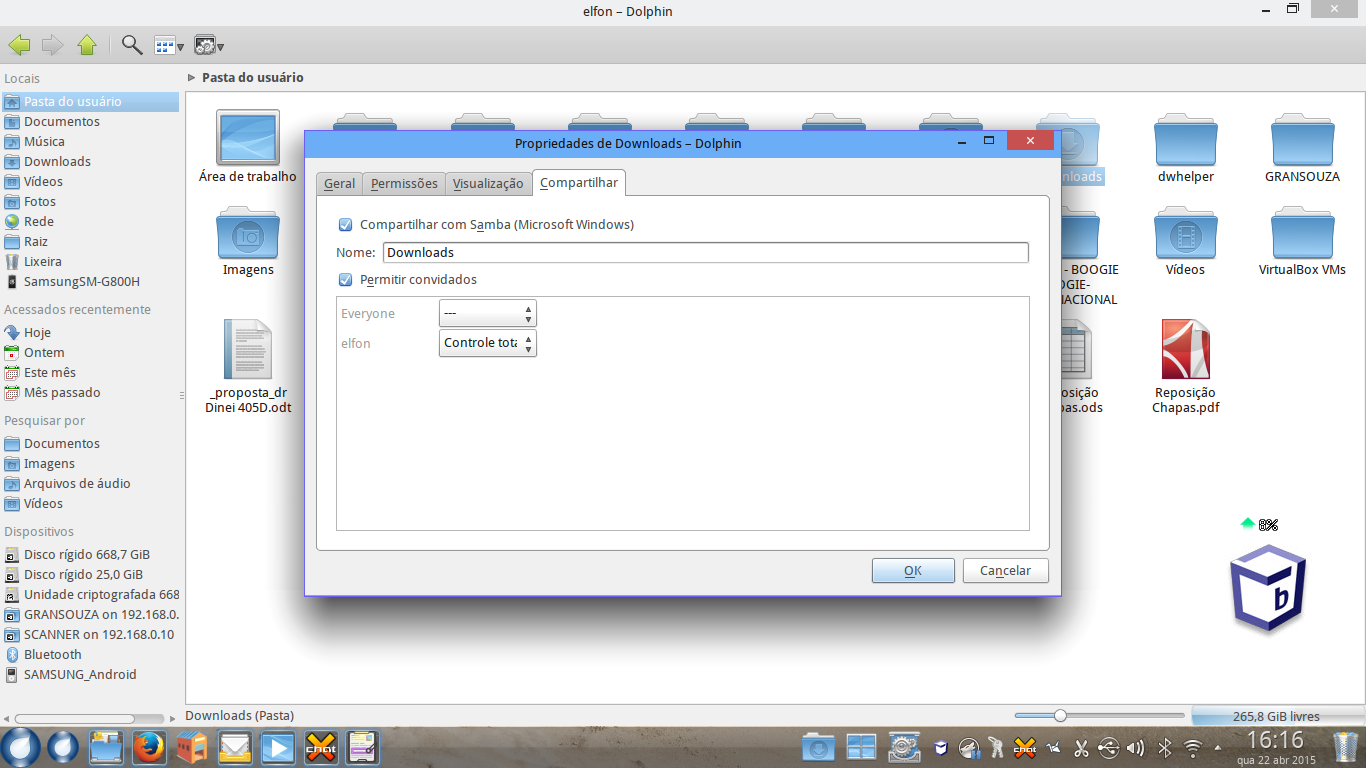Expand the Pasta do usuário breadcrumb arrow

tap(191, 77)
